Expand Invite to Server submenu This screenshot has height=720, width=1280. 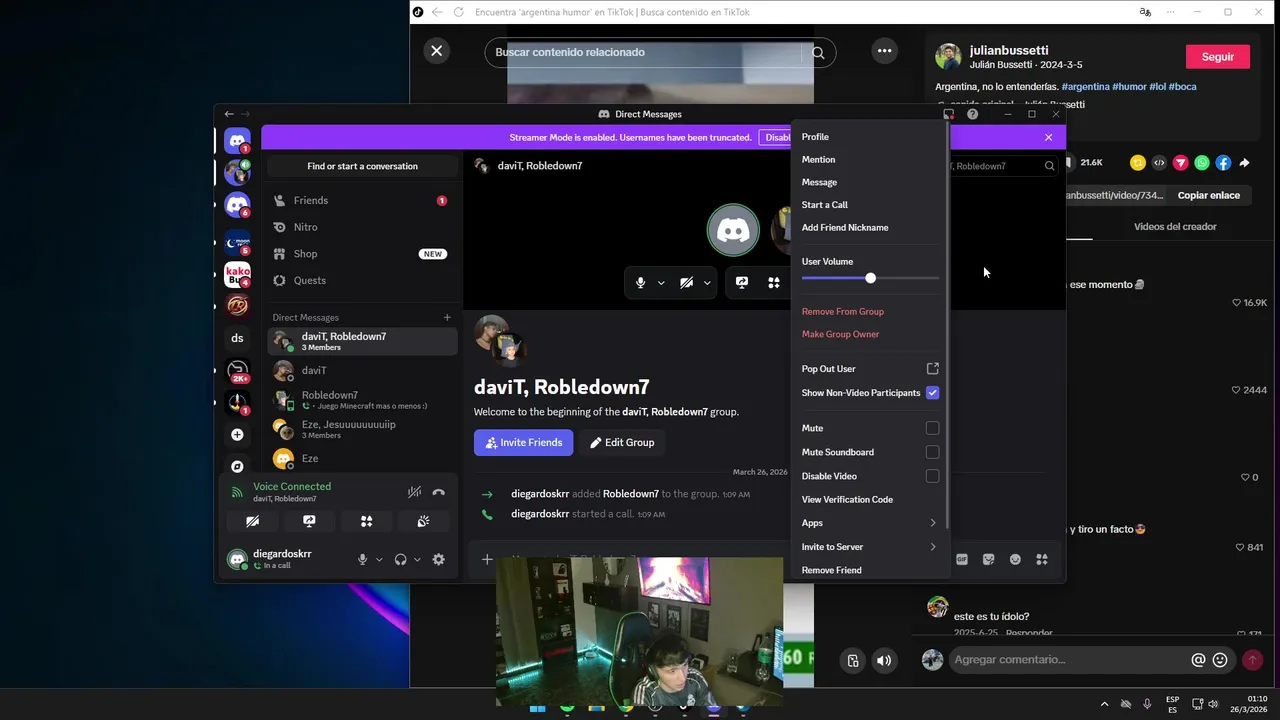click(x=870, y=547)
